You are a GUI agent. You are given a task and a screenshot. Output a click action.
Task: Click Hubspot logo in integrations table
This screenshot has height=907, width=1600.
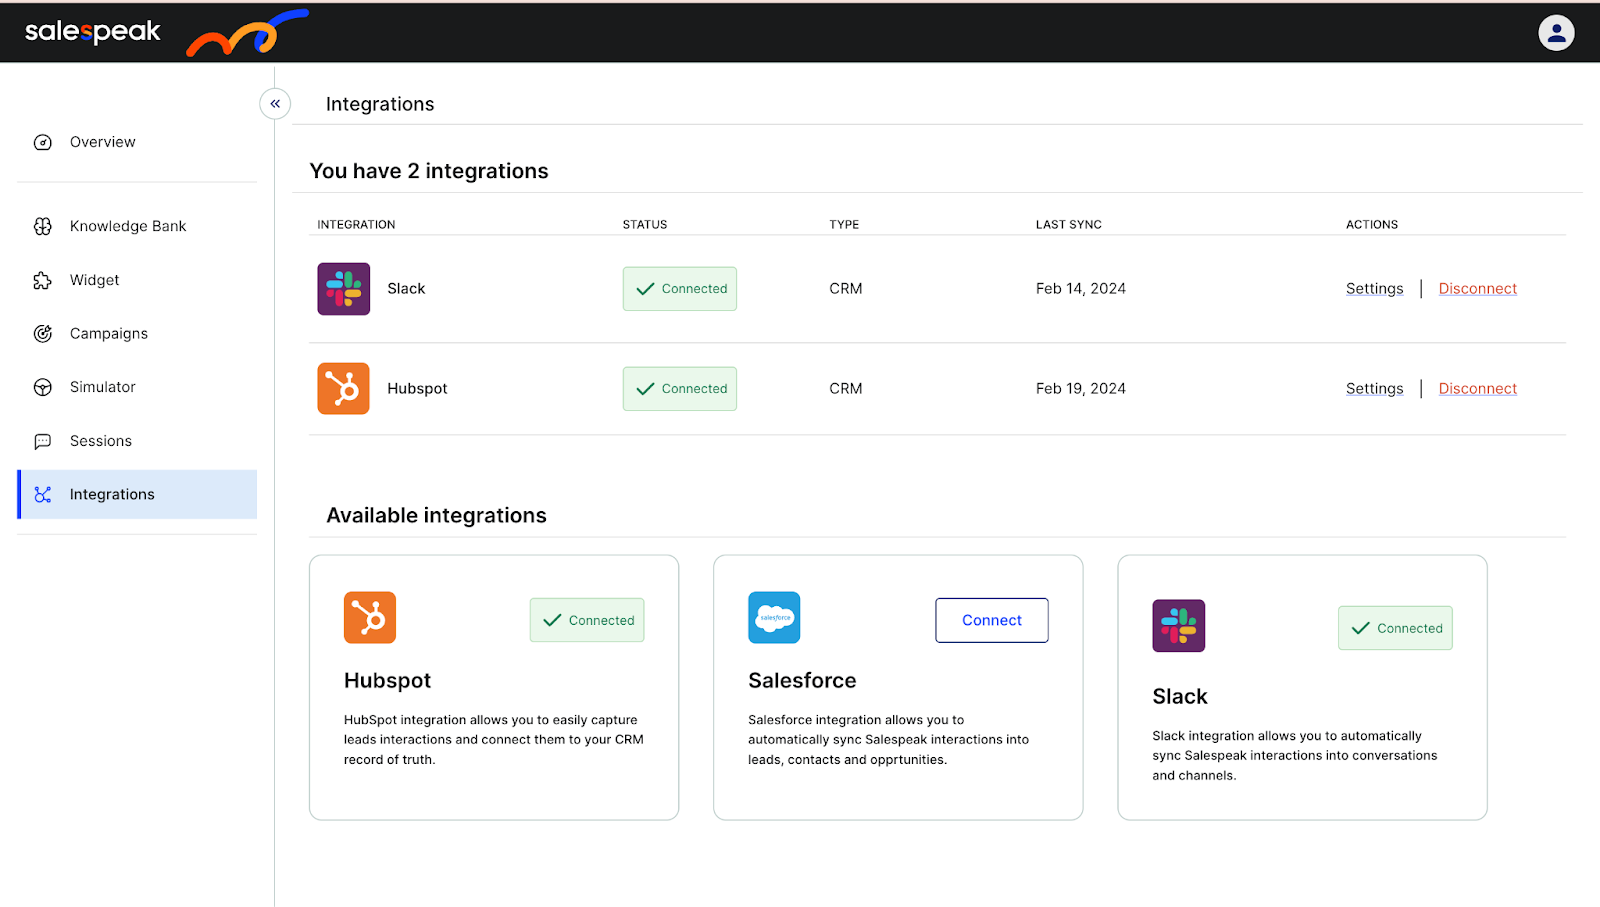pos(343,388)
